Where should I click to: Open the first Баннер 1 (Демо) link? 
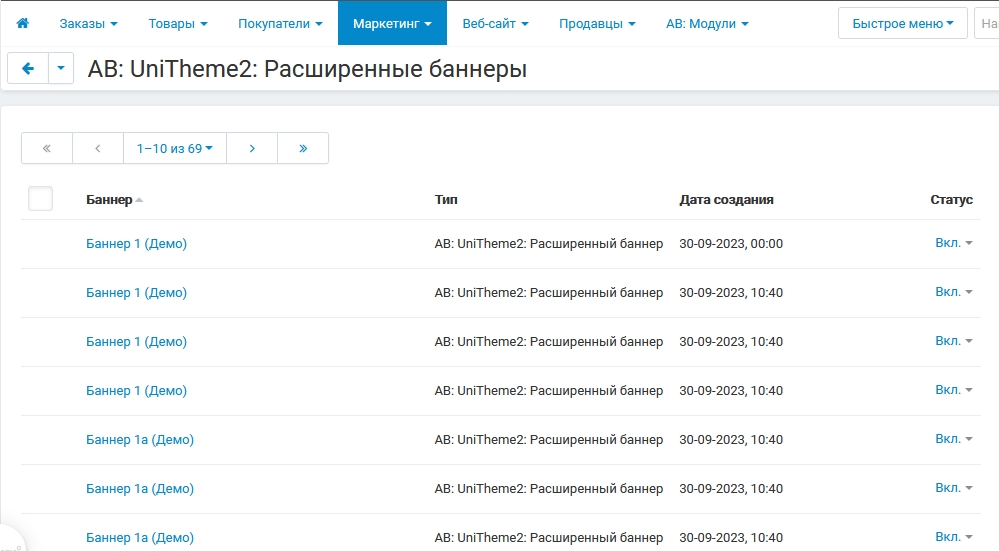click(136, 243)
